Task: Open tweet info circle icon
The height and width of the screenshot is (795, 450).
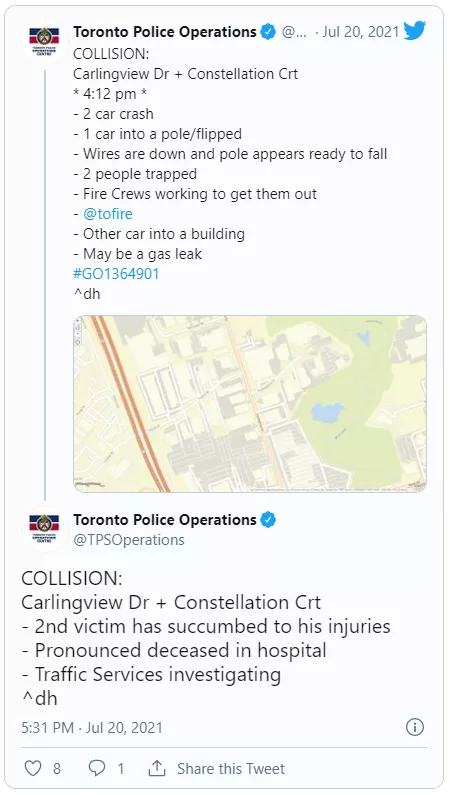Action: 415,728
